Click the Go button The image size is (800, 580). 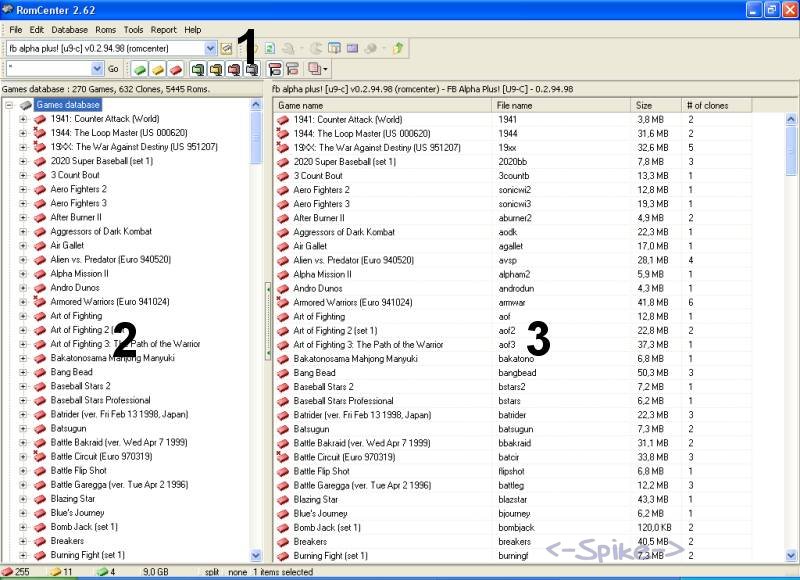pyautogui.click(x=113, y=69)
